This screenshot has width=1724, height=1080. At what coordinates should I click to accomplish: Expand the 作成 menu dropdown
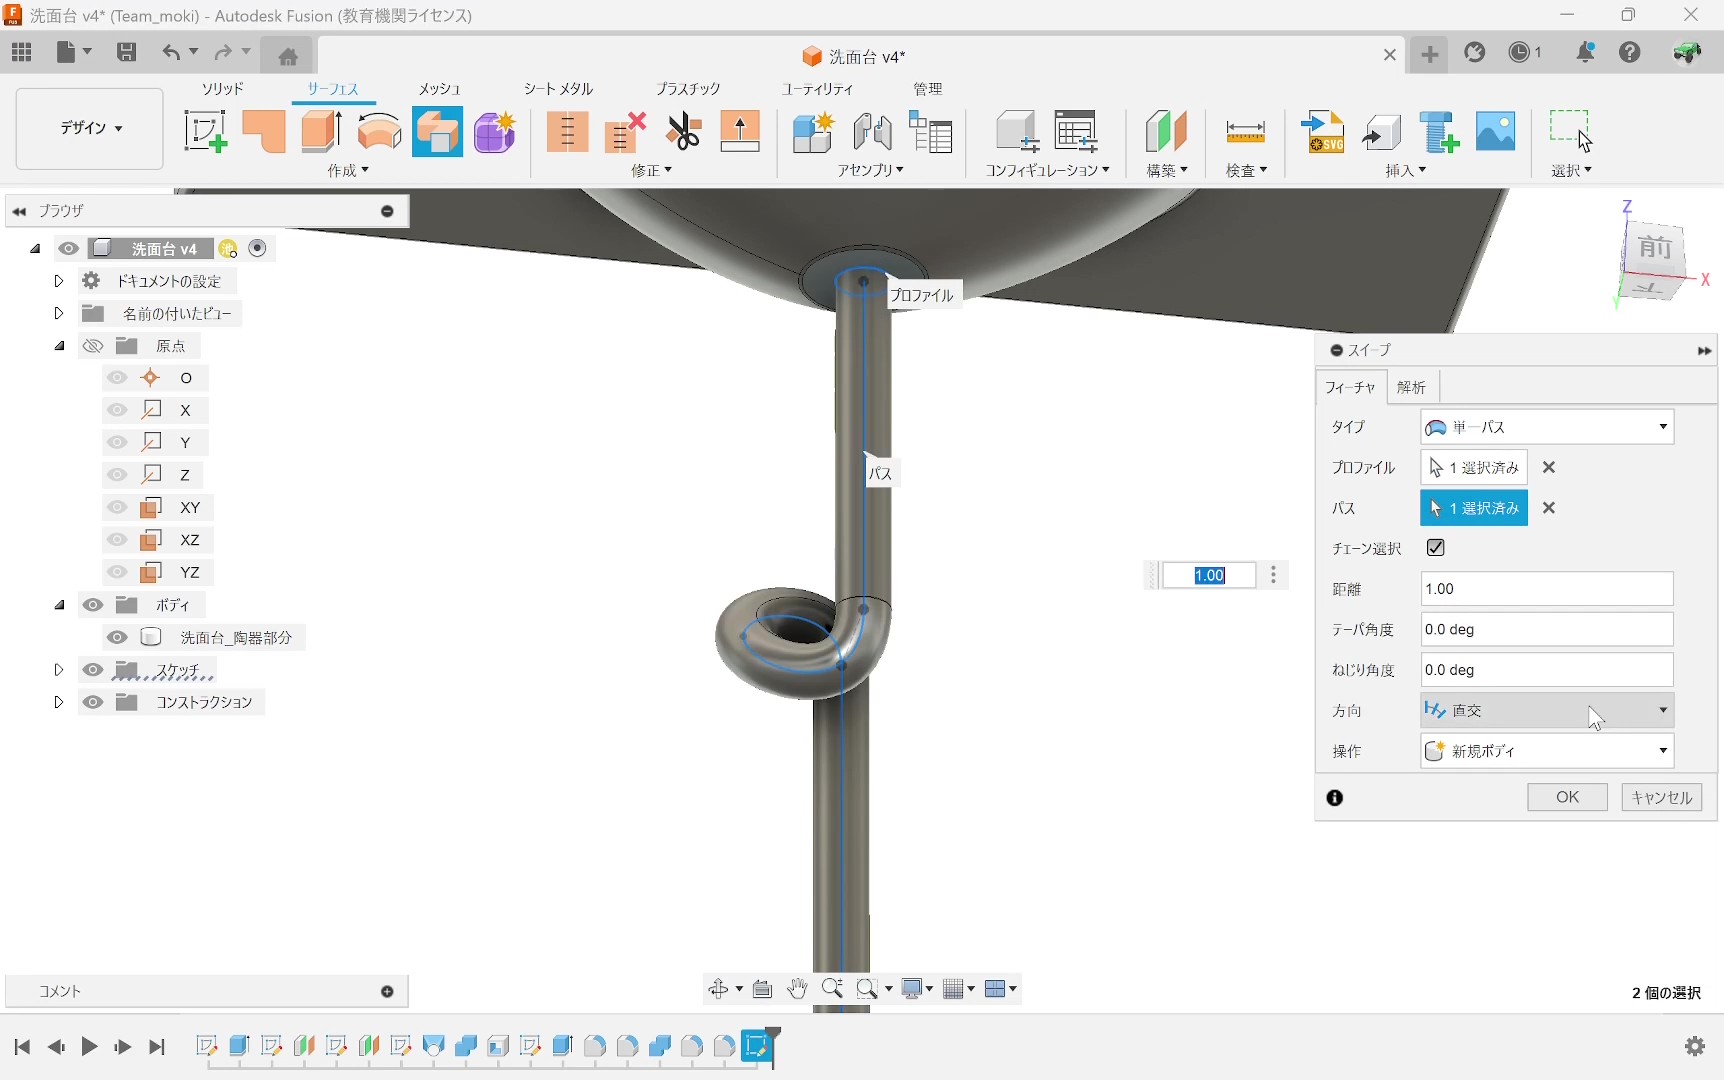[x=348, y=171]
